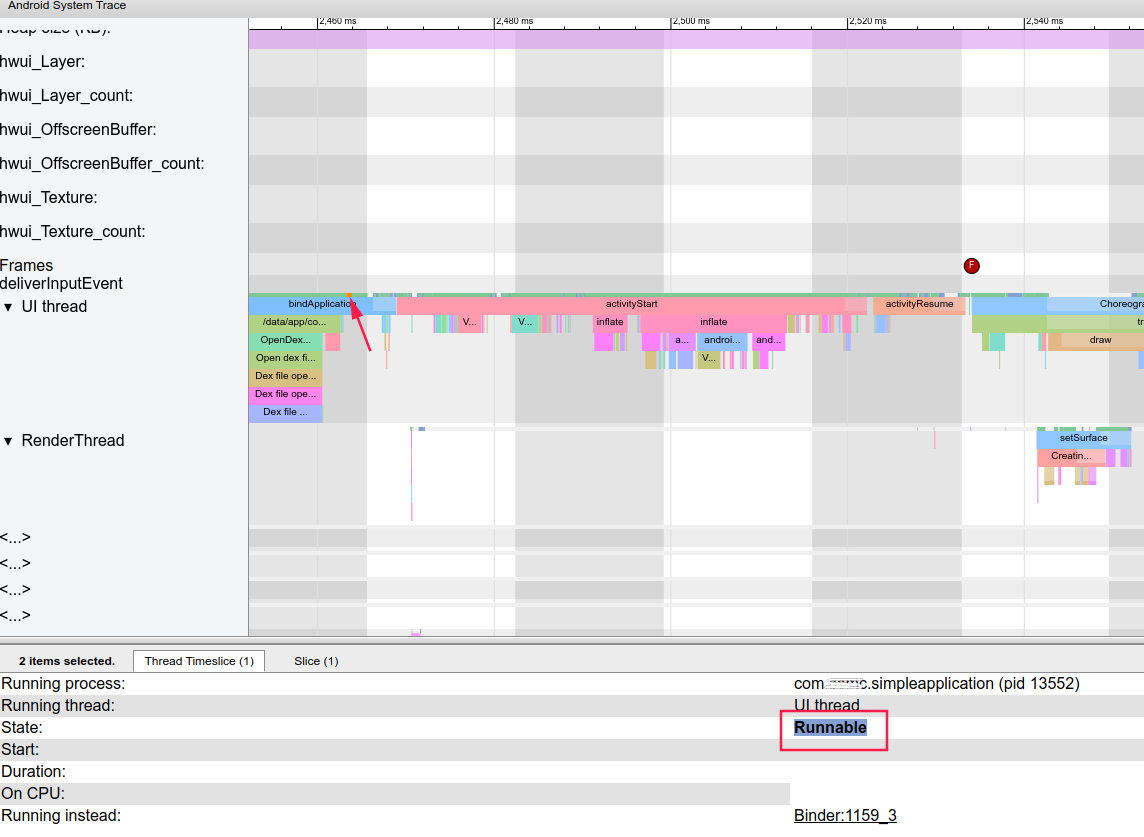Screen dimensions: 1144x837
Task: Click the Runnable state value
Action: (x=830, y=728)
